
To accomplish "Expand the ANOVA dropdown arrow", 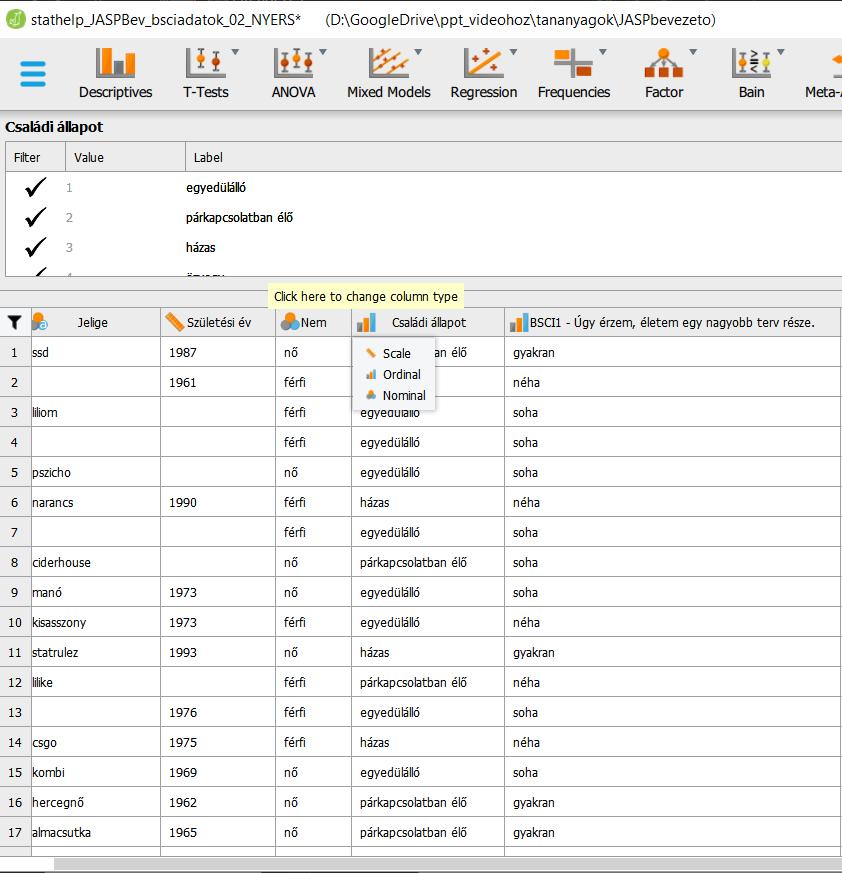I will tap(322, 52).
